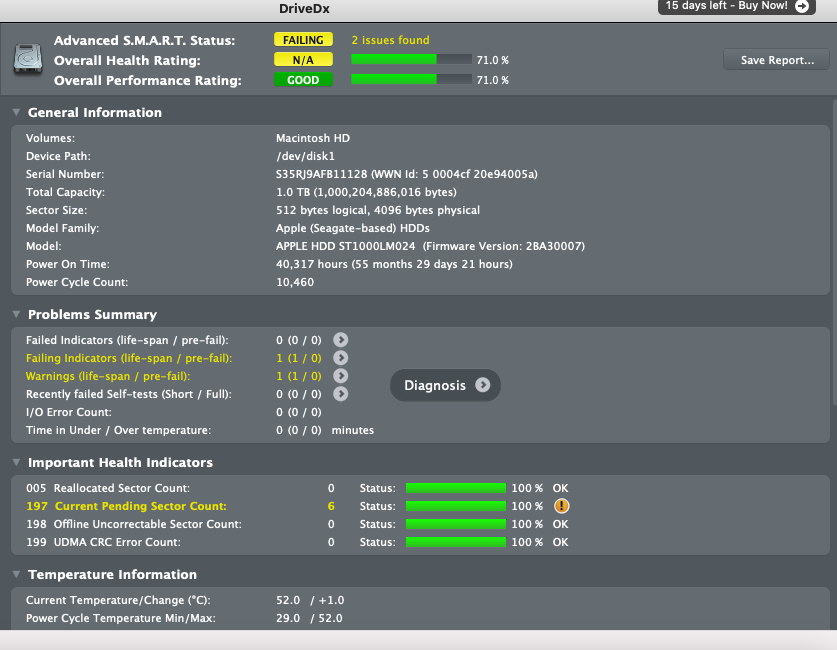Image resolution: width=837 pixels, height=650 pixels.
Task: Click Power On Time 40,317 hours value
Action: click(x=394, y=264)
